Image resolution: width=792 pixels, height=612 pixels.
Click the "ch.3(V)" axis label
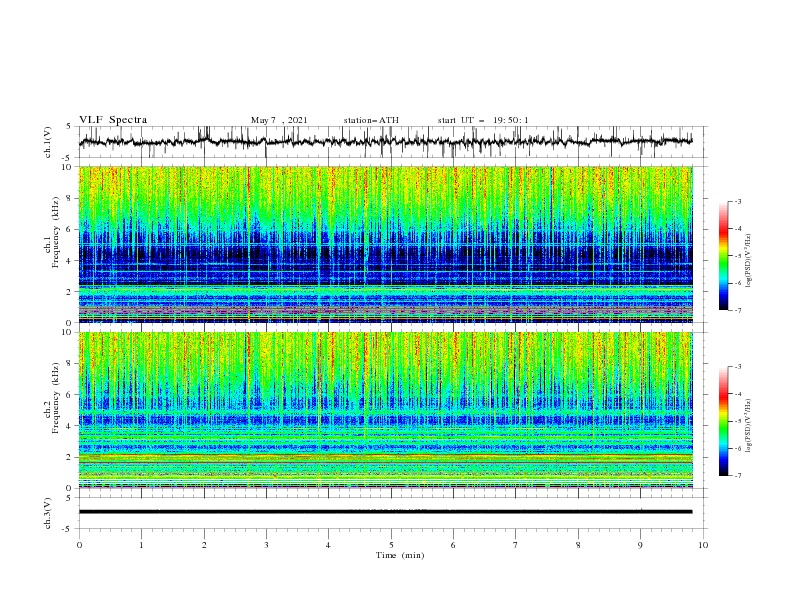48,513
